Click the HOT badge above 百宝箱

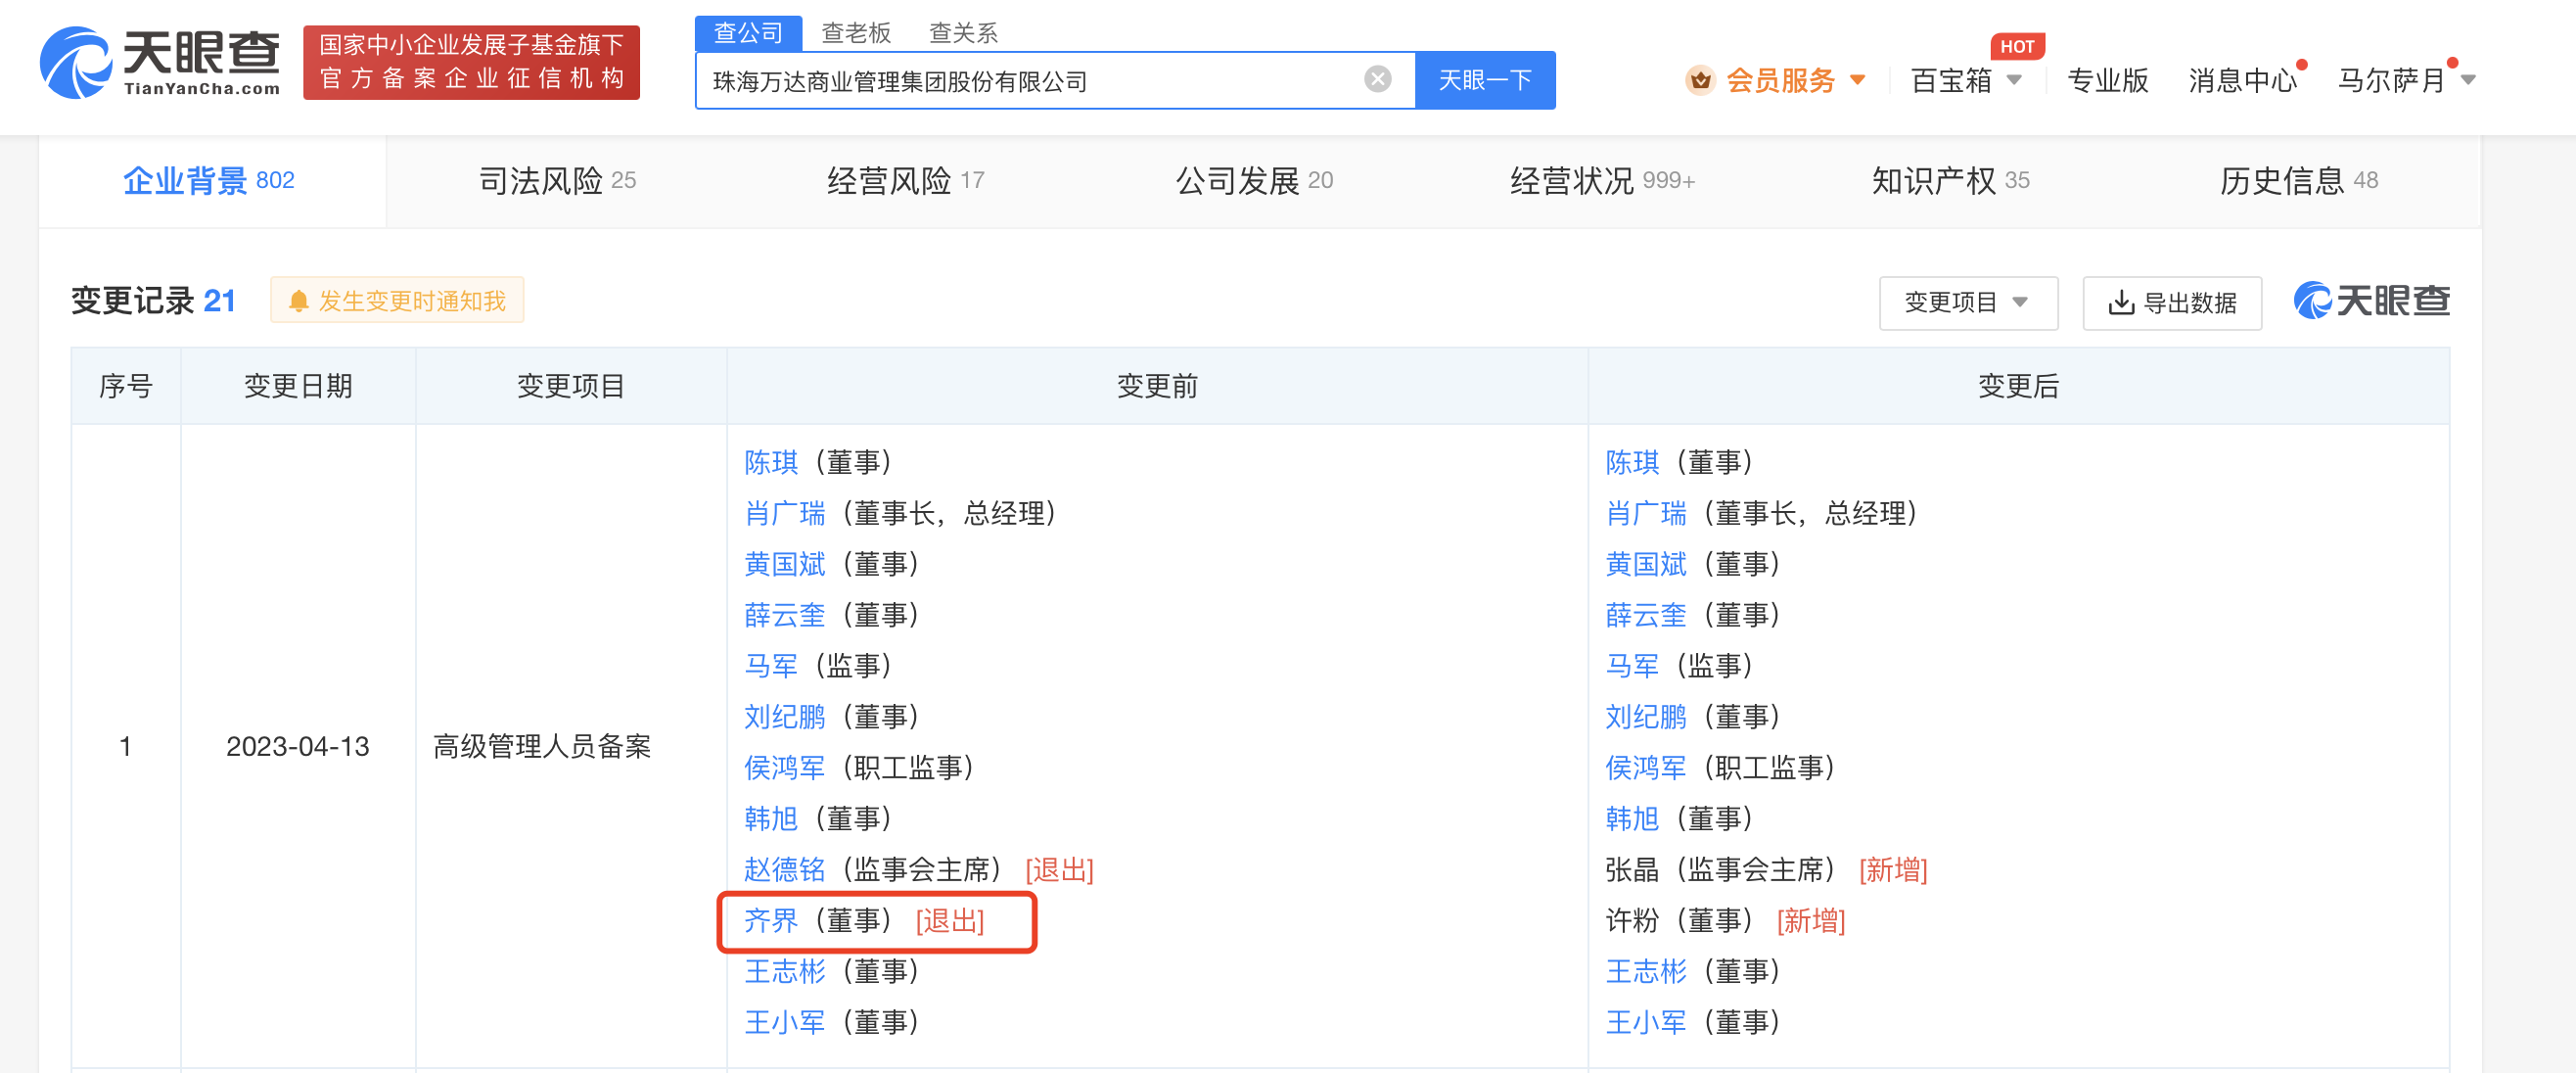[x=2017, y=46]
